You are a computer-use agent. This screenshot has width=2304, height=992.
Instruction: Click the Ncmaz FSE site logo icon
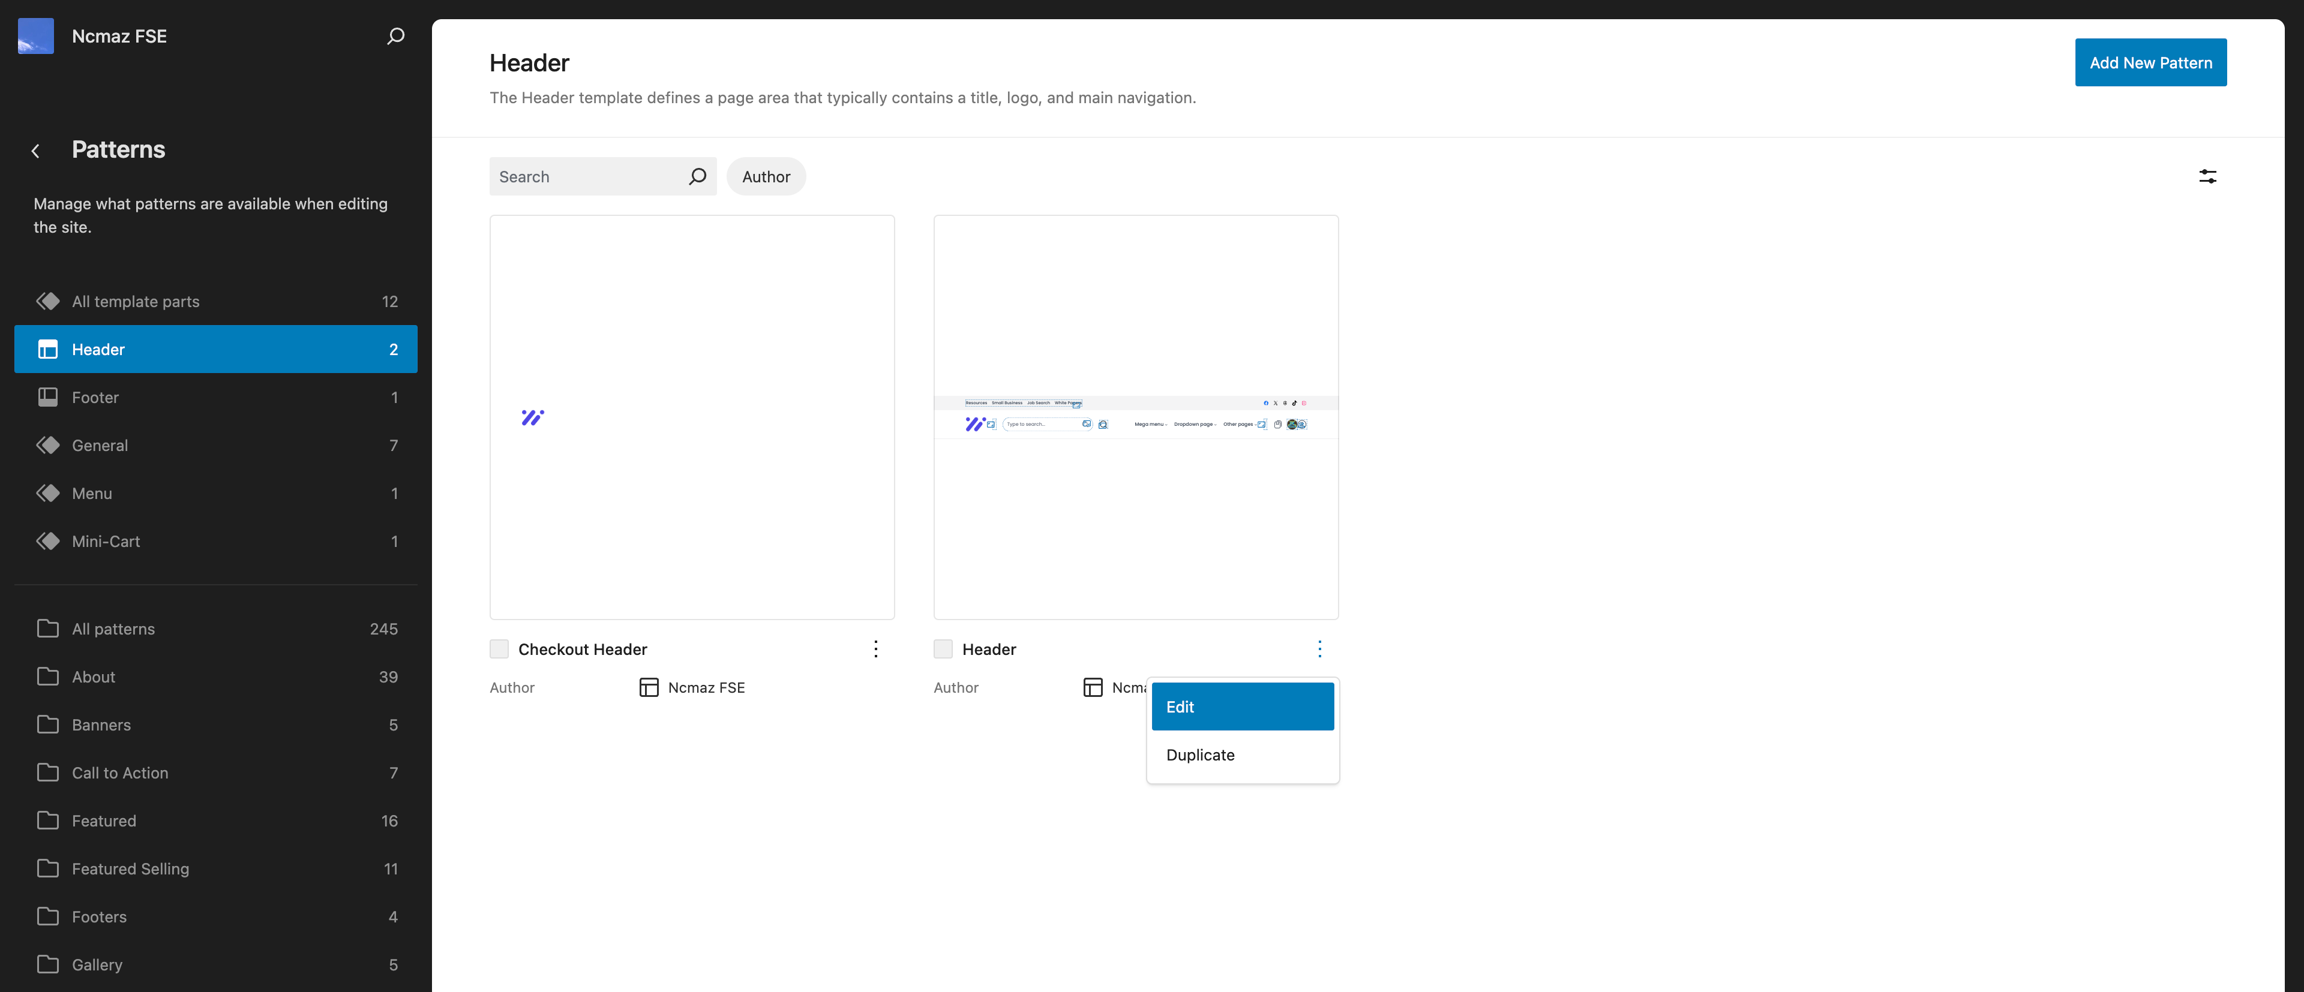(36, 36)
